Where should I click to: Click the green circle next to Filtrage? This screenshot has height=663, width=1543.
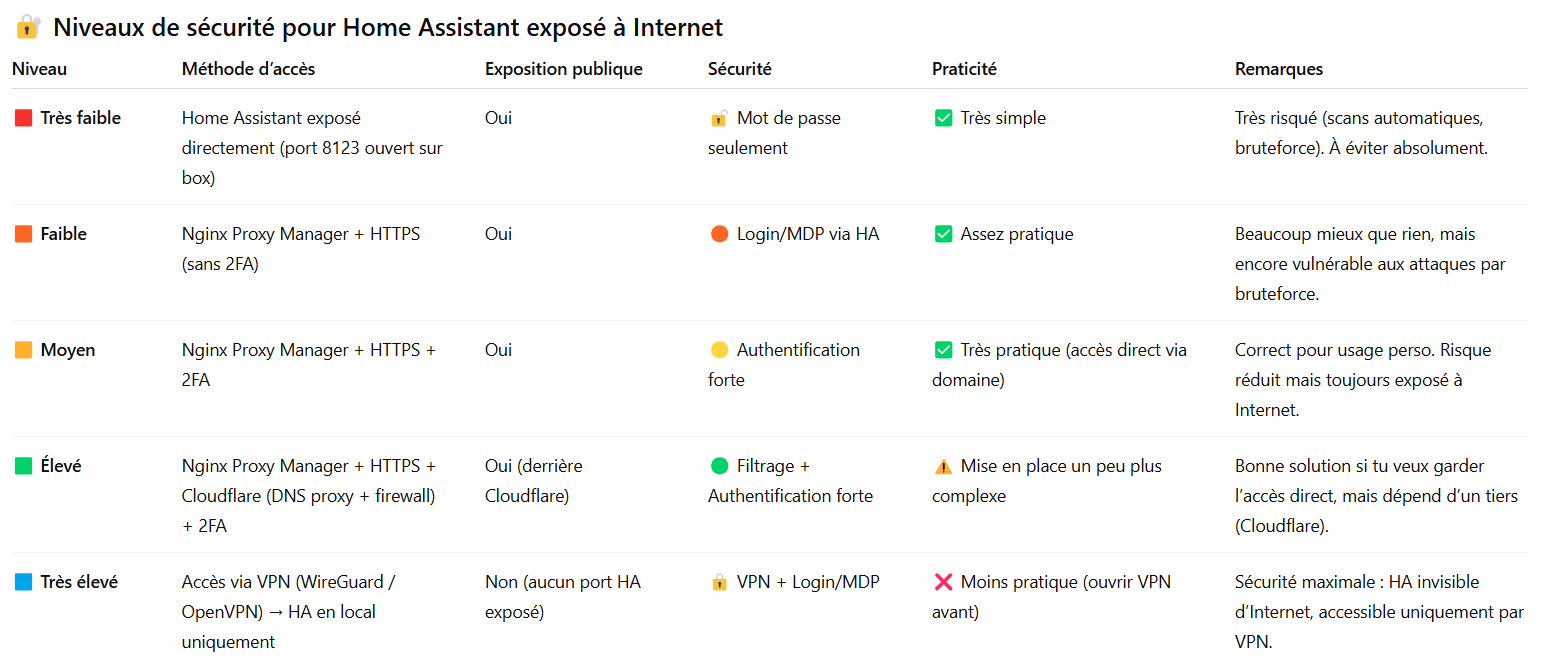718,466
